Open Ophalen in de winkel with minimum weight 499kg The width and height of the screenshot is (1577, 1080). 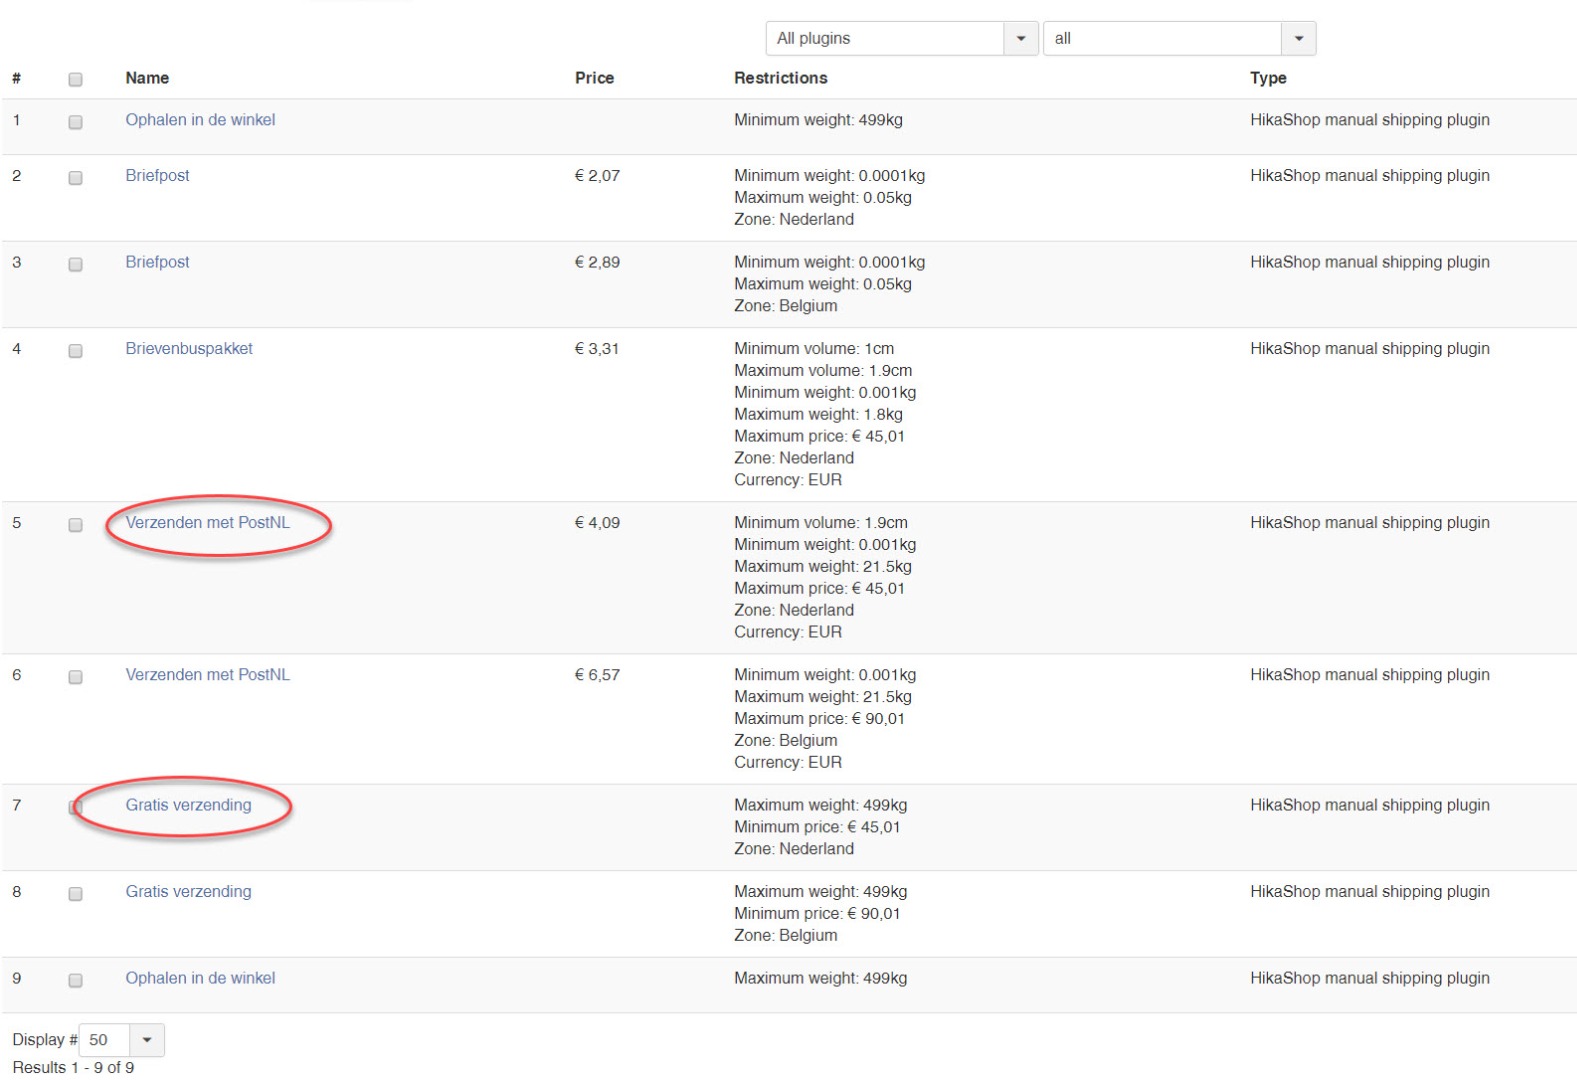[200, 120]
